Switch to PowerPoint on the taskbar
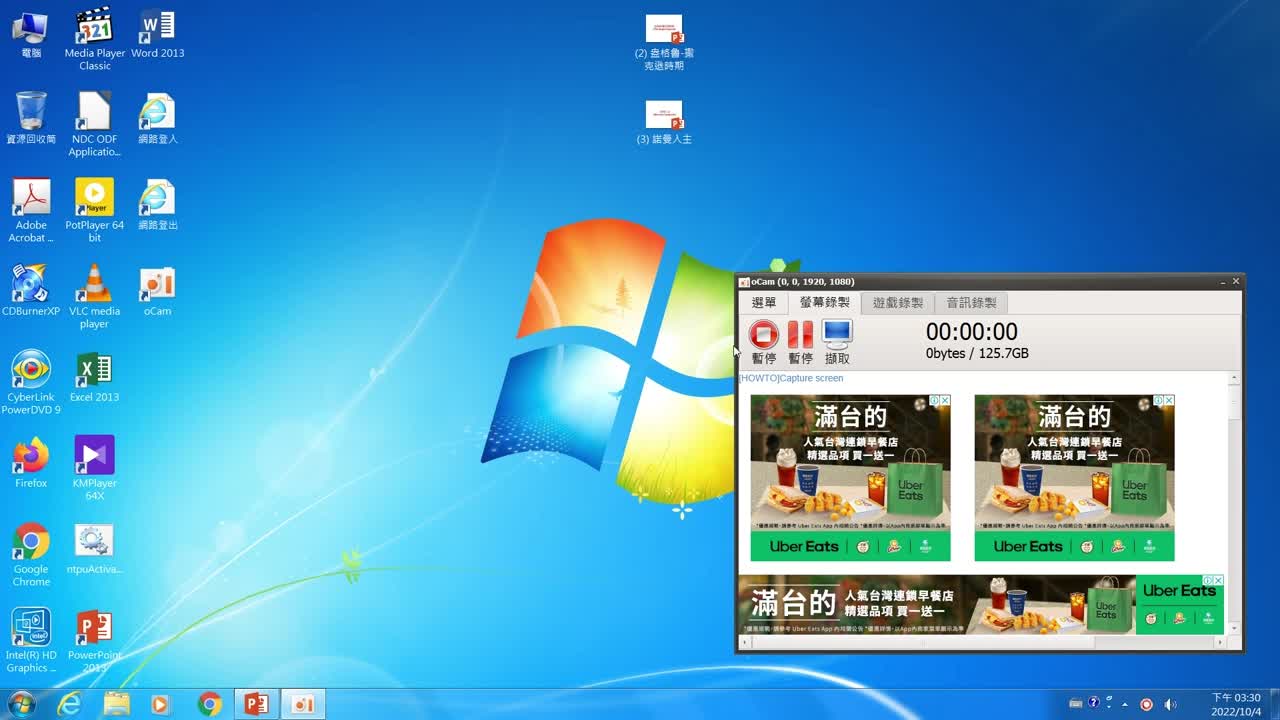Screen dimensions: 1280x720 (256, 704)
